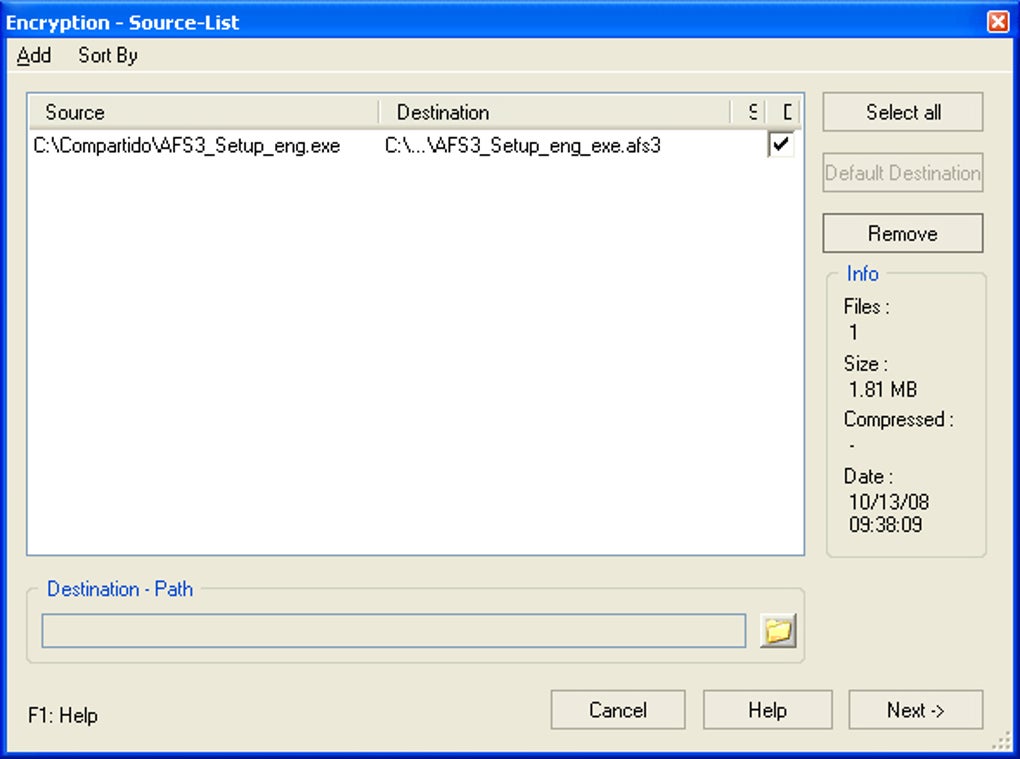Click the truncated S column header

tap(753, 112)
